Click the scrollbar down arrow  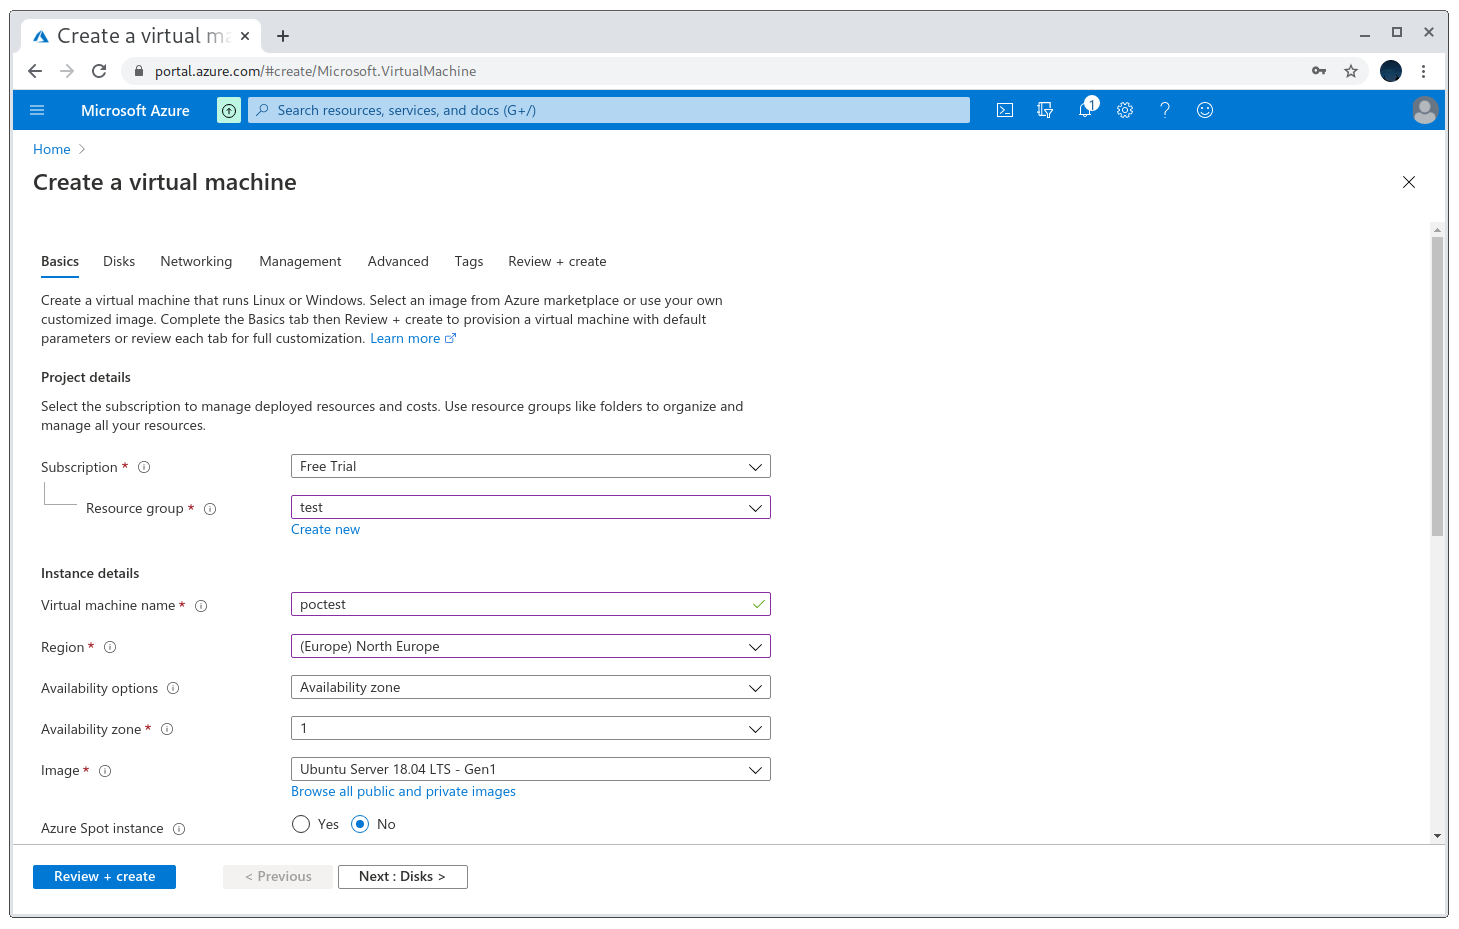tap(1437, 836)
